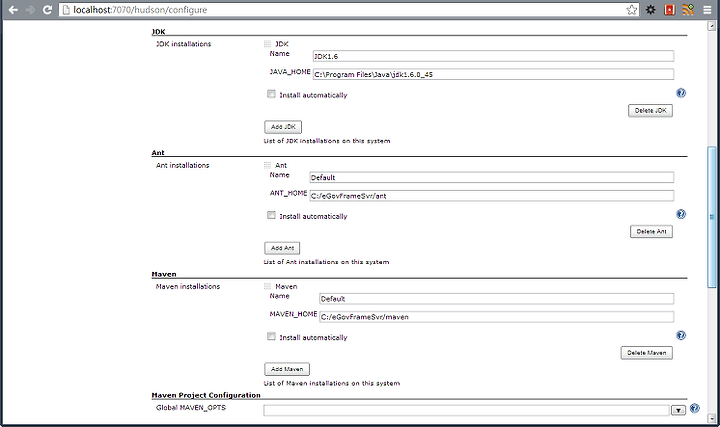The image size is (720, 427).
Task: Enable Install automatically for JDK
Action: 271,94
